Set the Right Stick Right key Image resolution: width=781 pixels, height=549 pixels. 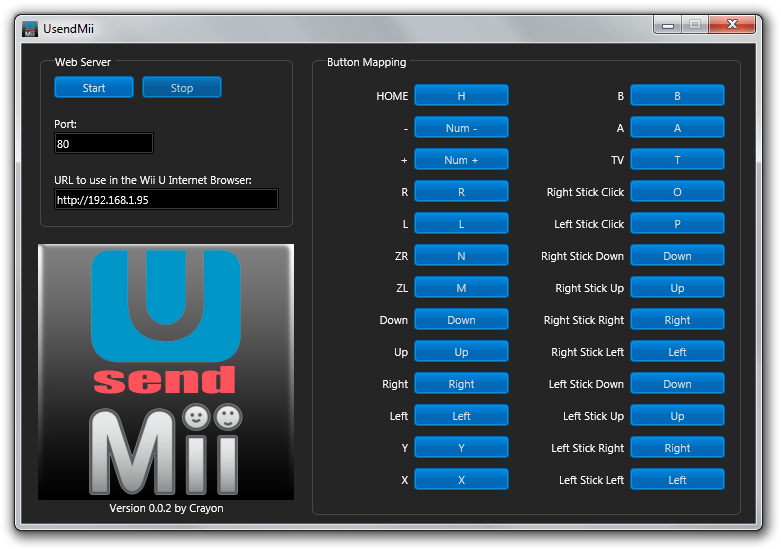pos(677,320)
